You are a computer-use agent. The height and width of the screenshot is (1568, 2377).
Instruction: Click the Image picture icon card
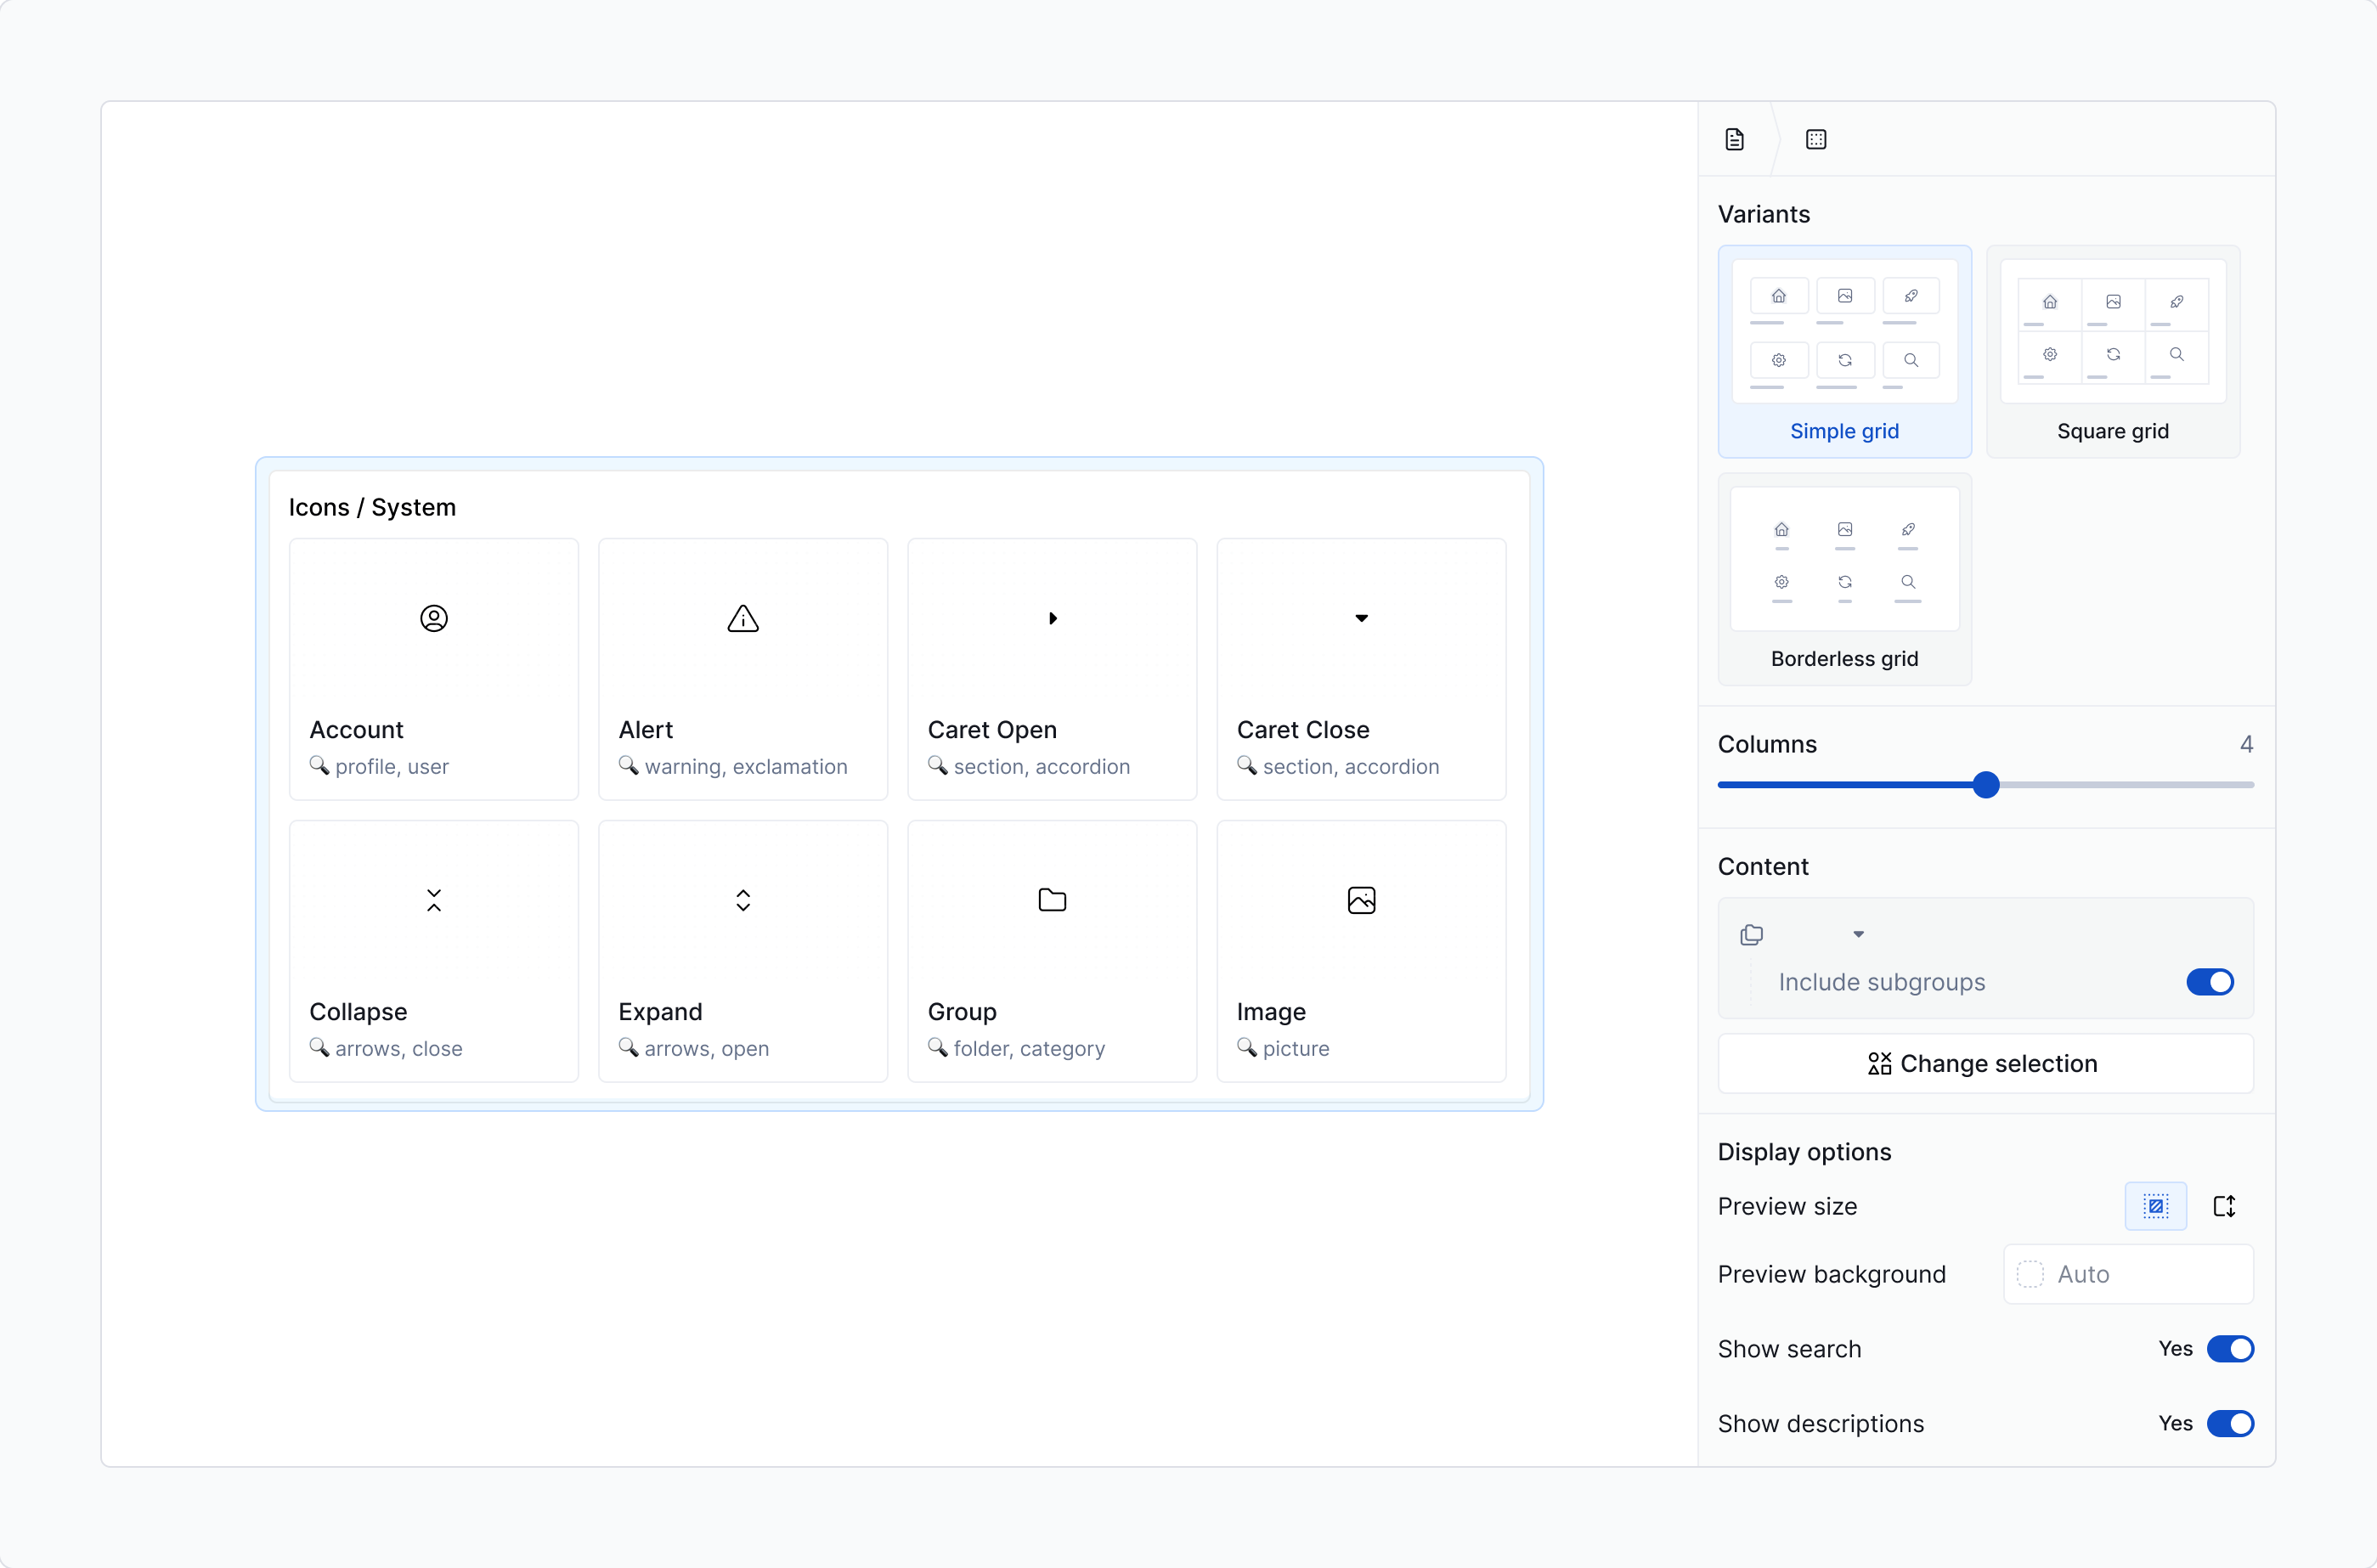[x=1361, y=951]
